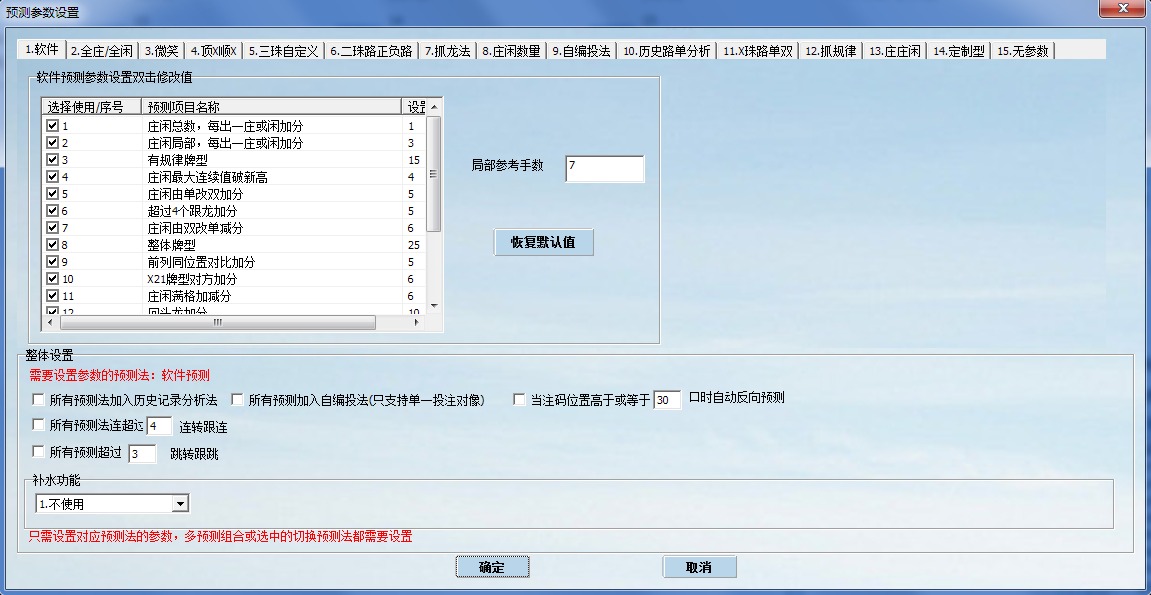Click the 取消 button
The width and height of the screenshot is (1151, 595).
[699, 567]
